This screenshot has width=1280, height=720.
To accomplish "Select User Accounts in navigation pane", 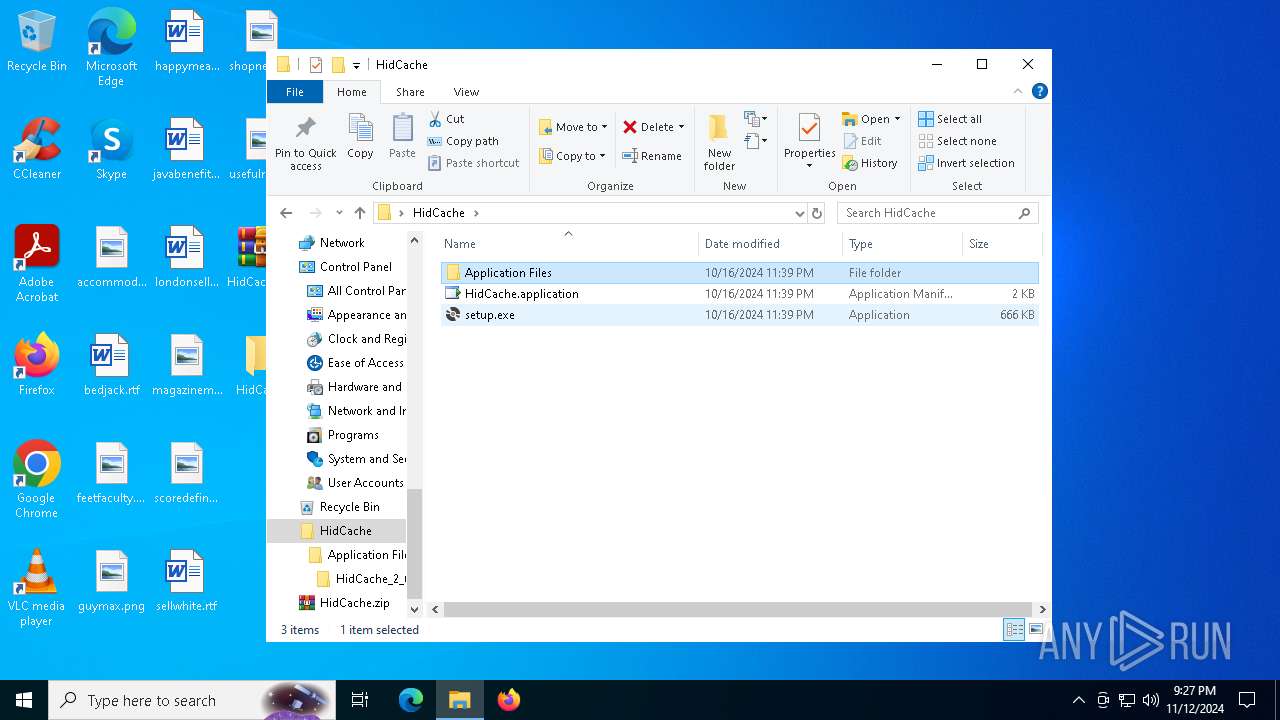I will pos(365,483).
